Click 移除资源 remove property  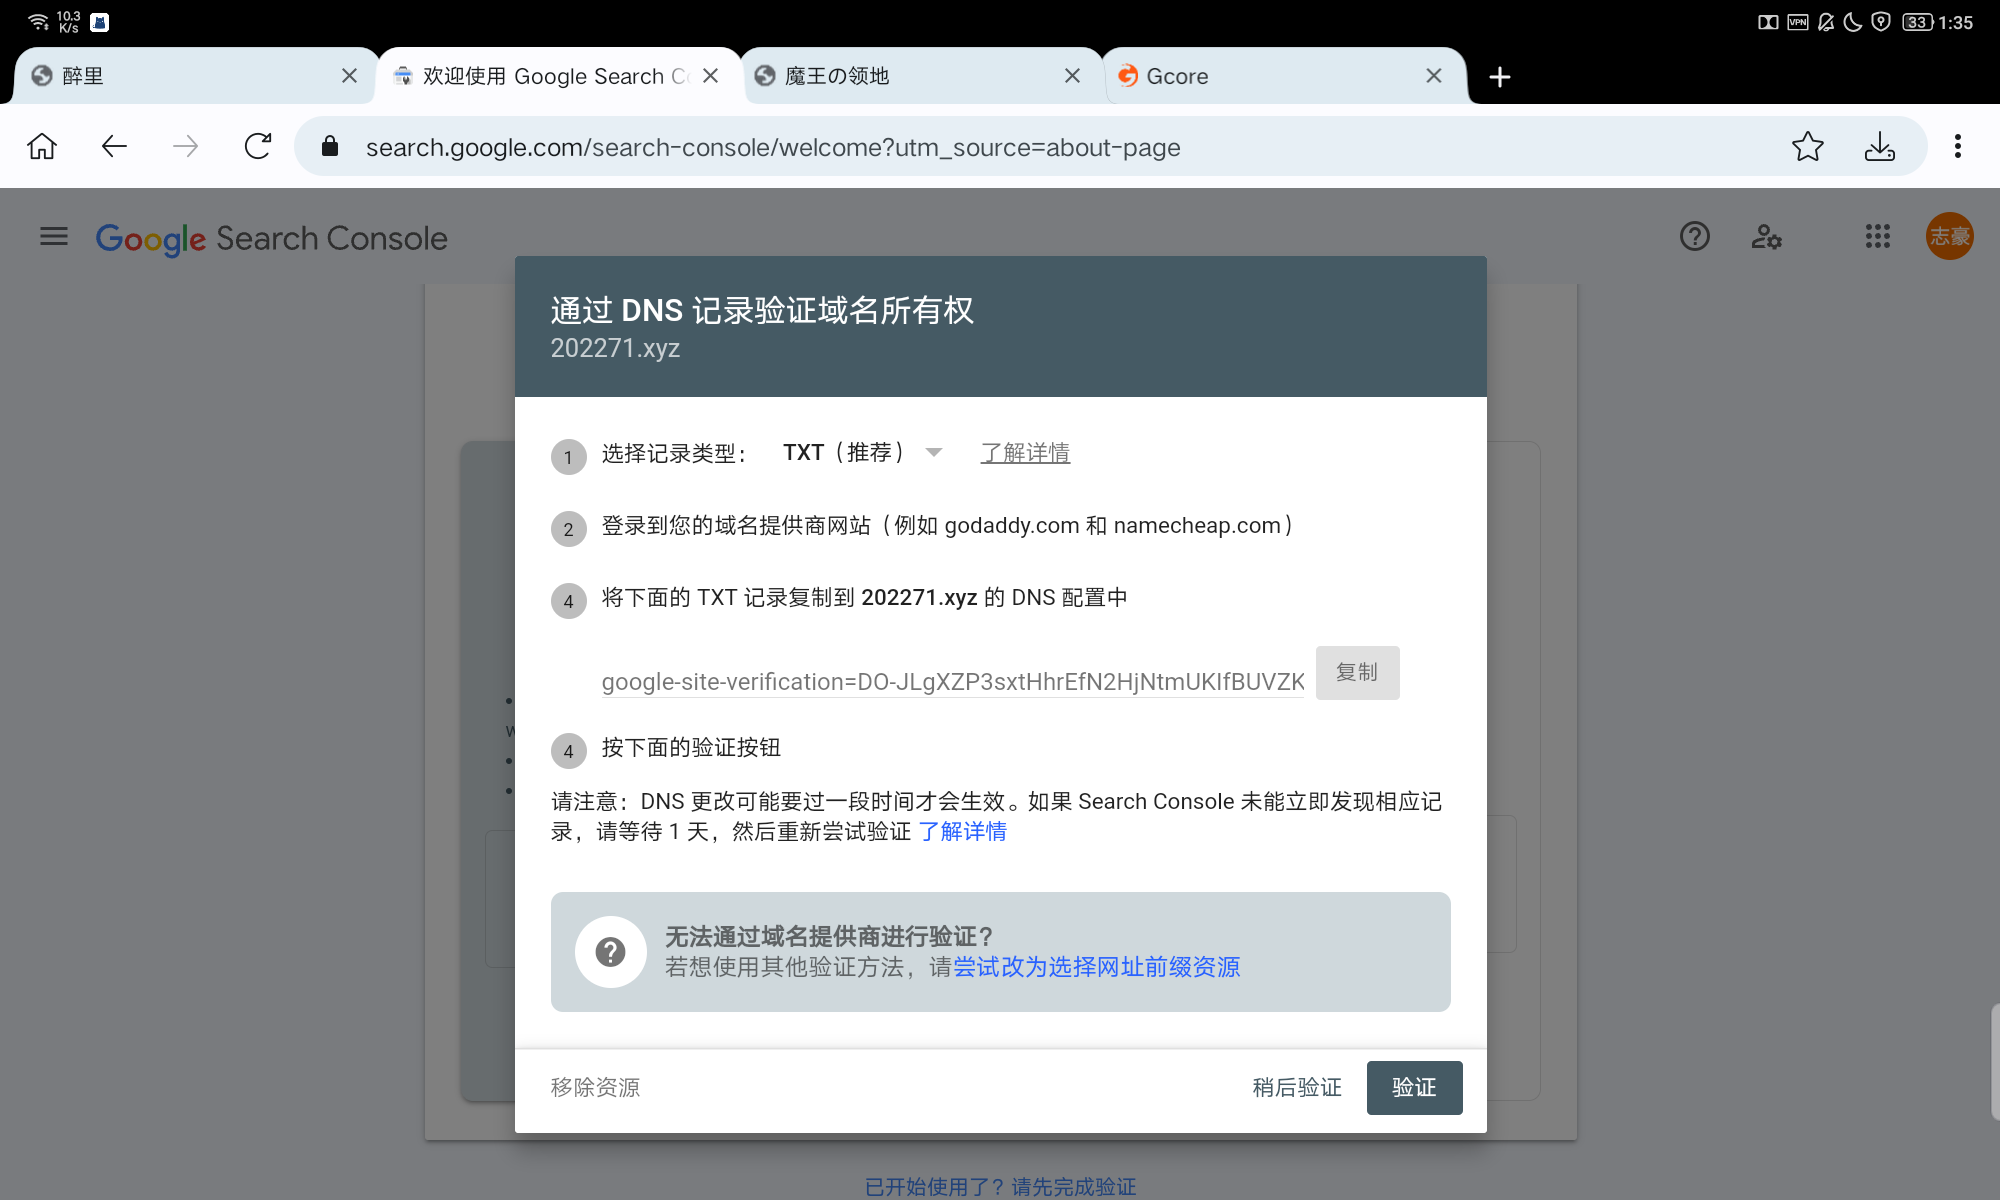click(595, 1088)
